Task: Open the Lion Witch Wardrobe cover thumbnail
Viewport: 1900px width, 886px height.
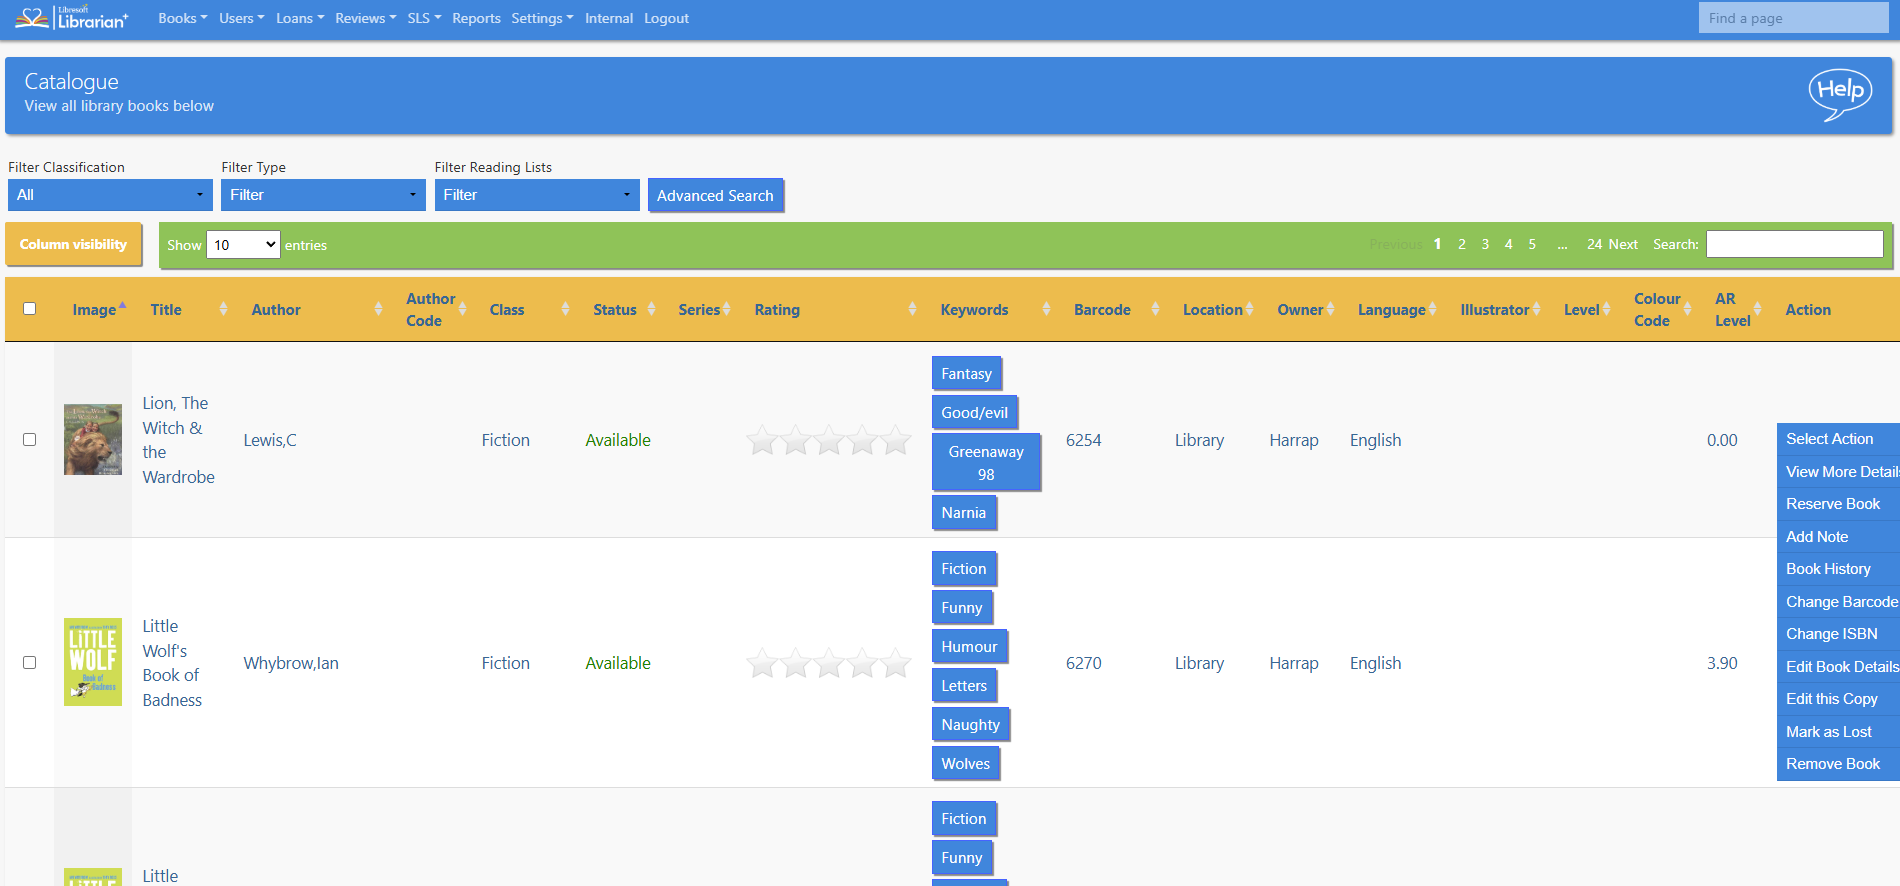Action: (93, 440)
